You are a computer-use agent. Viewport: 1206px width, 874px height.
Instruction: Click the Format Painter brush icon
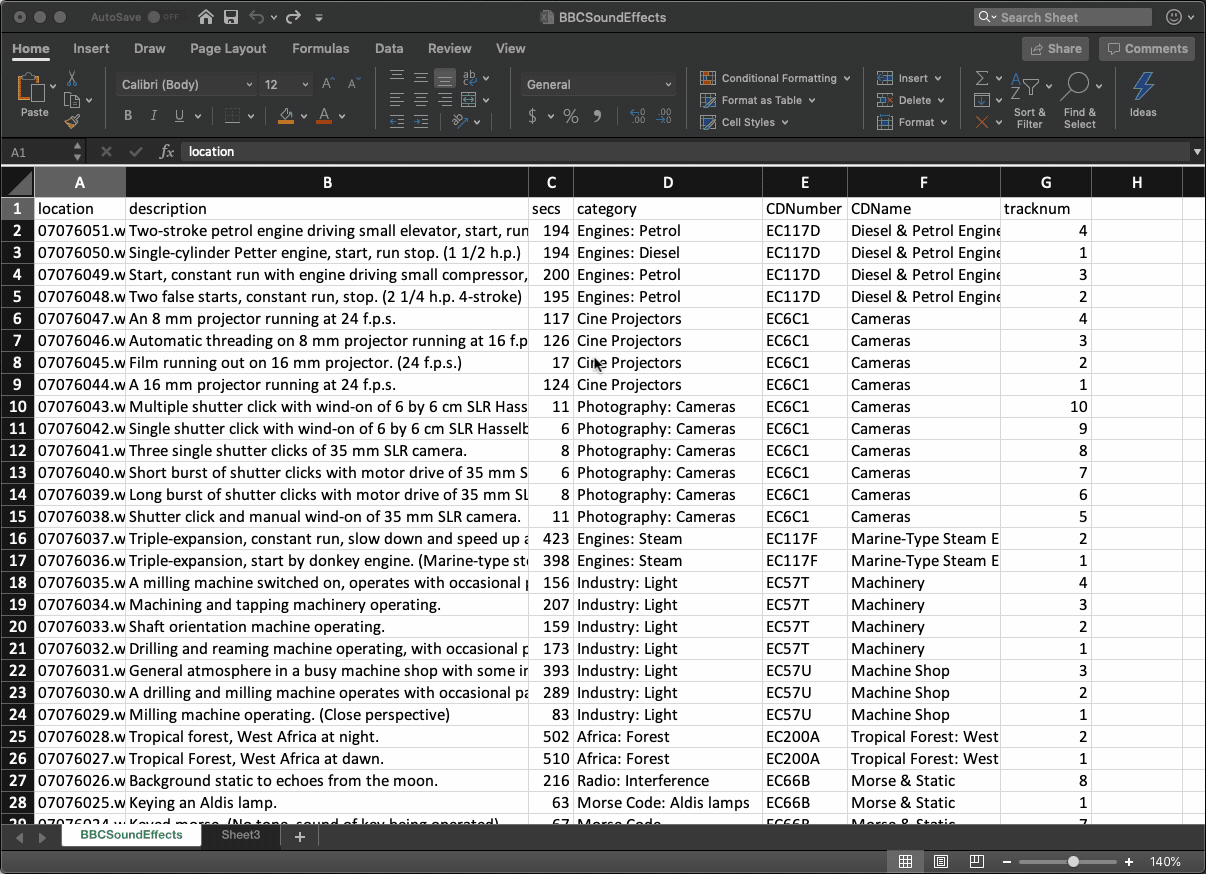[72, 122]
